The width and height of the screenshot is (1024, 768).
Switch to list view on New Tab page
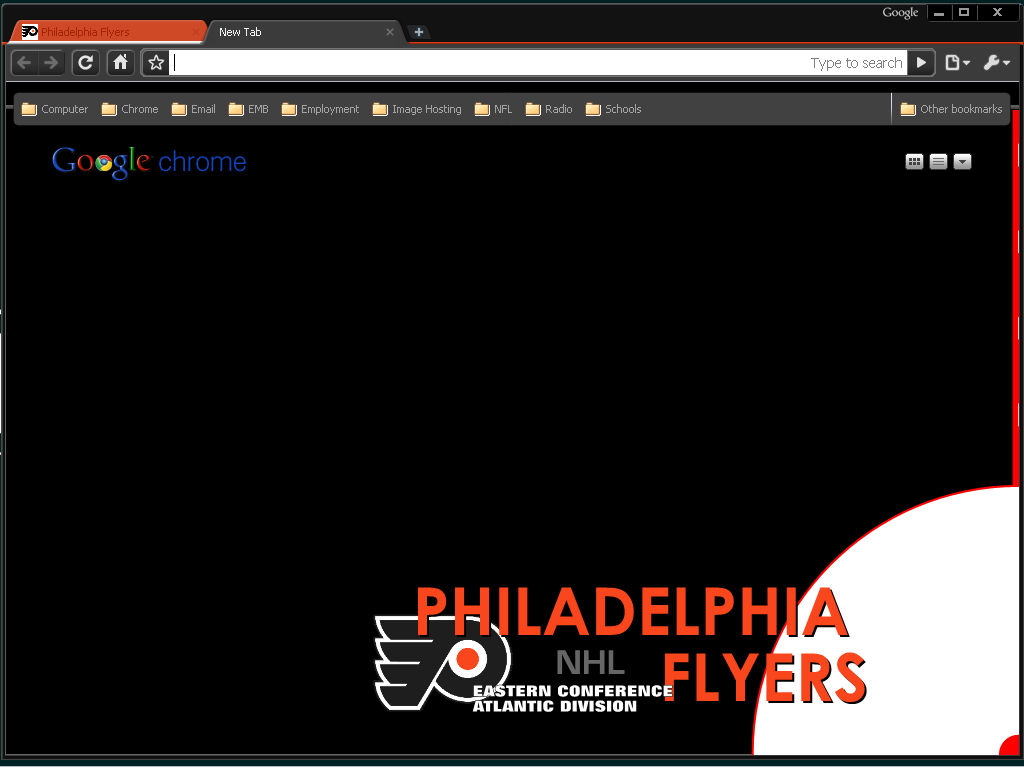point(938,161)
